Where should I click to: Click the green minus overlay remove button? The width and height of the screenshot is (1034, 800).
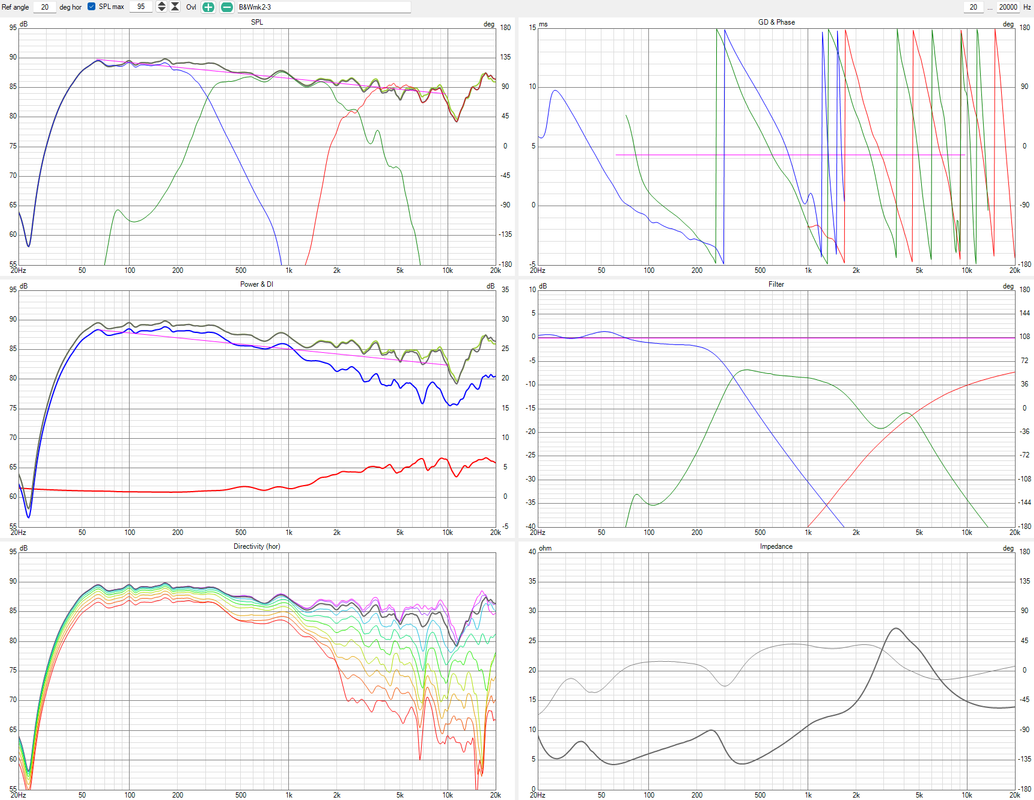click(226, 7)
